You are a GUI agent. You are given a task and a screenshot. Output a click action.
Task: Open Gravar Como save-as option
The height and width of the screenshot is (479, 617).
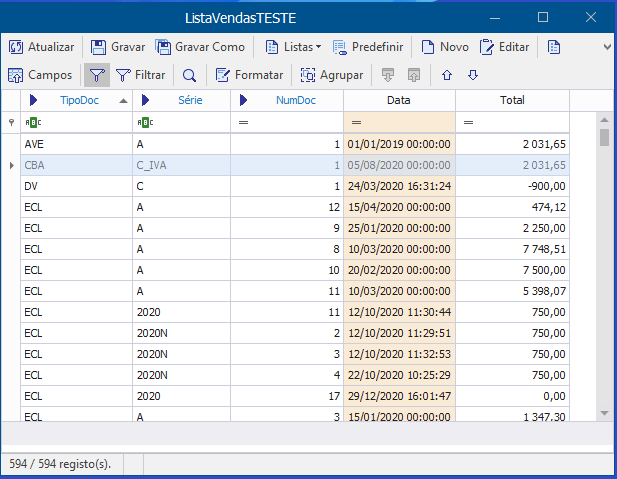[x=200, y=47]
